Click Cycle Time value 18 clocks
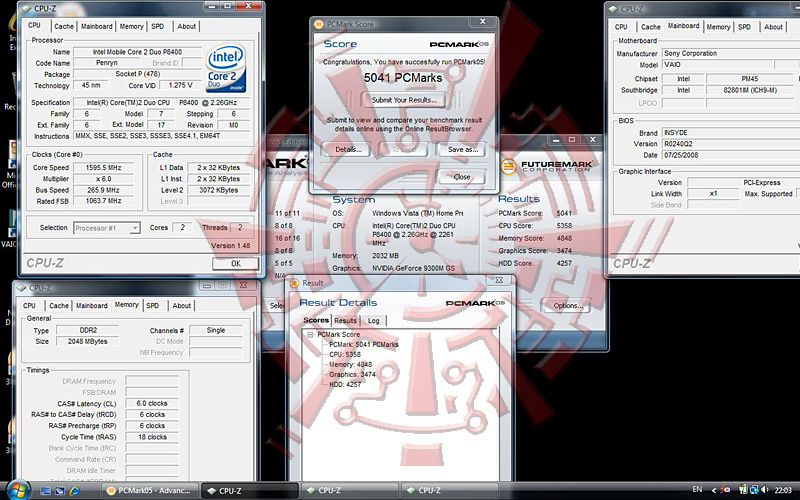800x500 pixels. 152,437
